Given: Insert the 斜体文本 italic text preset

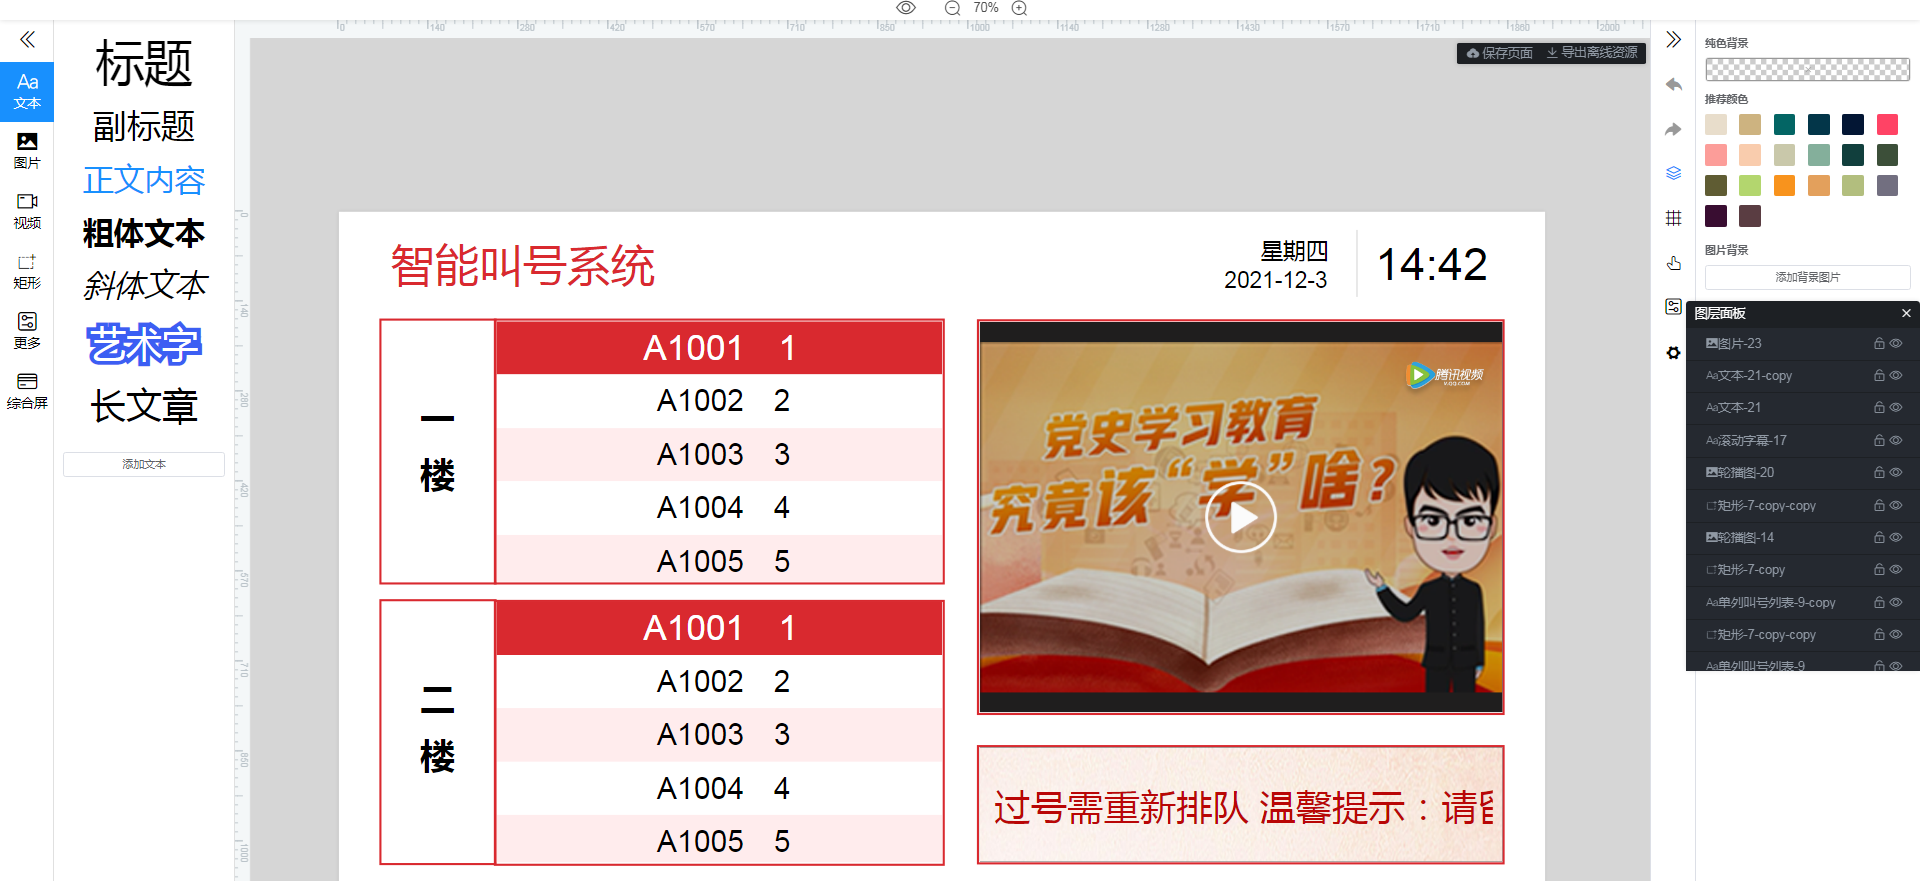Looking at the screenshot, I should point(145,286).
